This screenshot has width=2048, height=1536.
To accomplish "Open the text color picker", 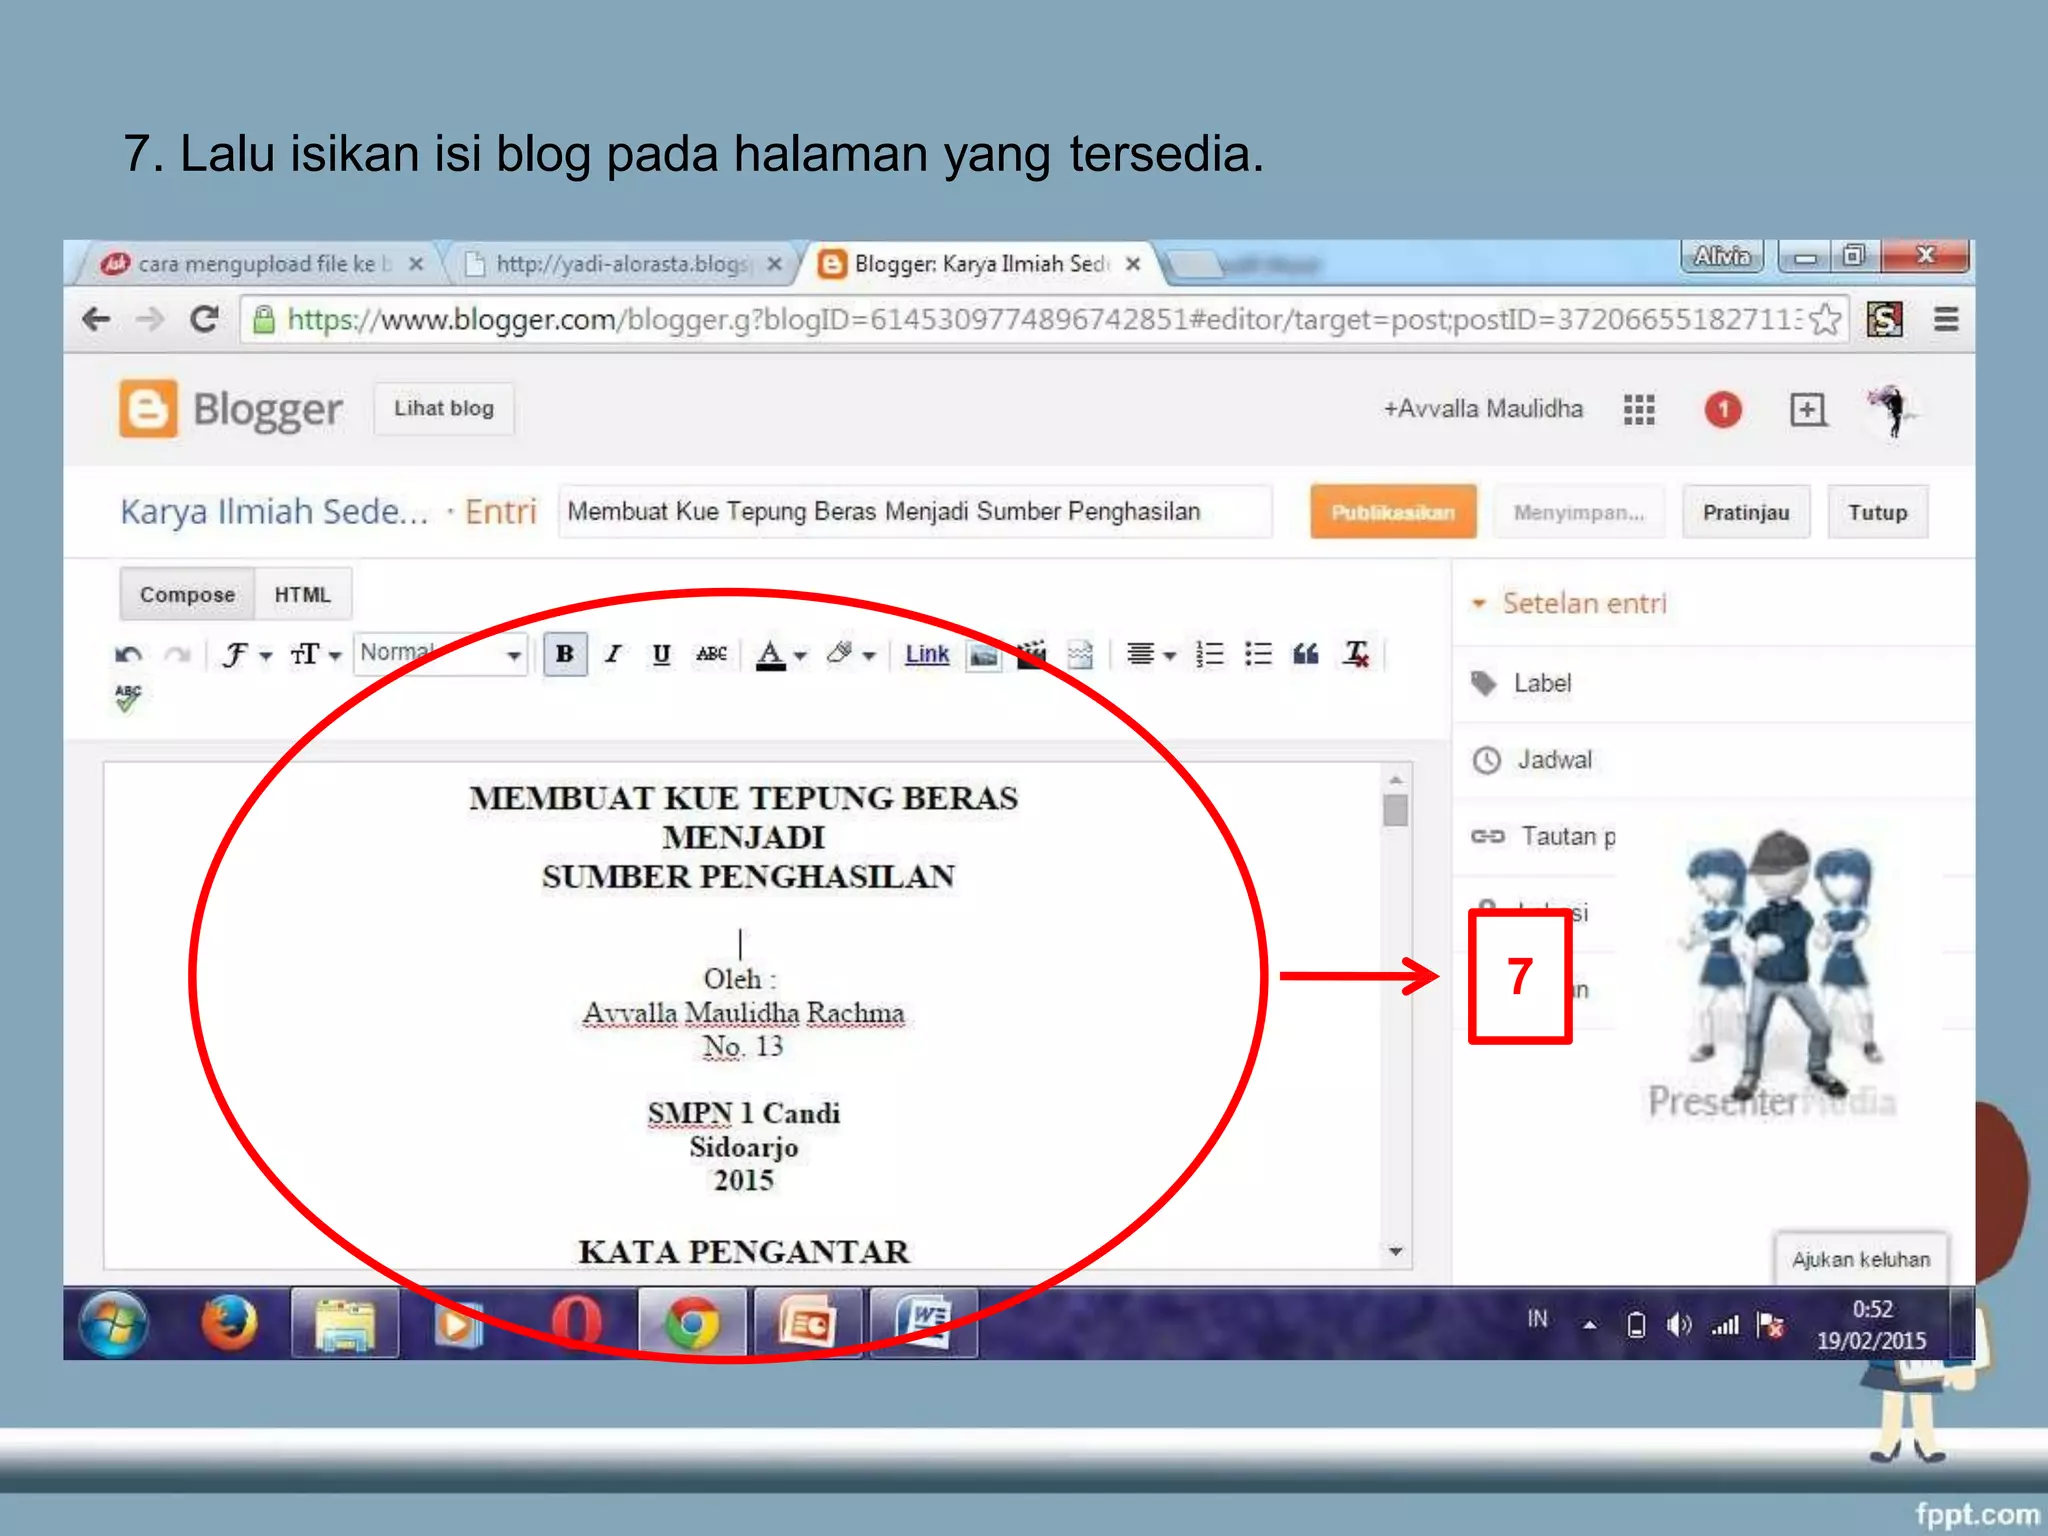I will 780,655.
